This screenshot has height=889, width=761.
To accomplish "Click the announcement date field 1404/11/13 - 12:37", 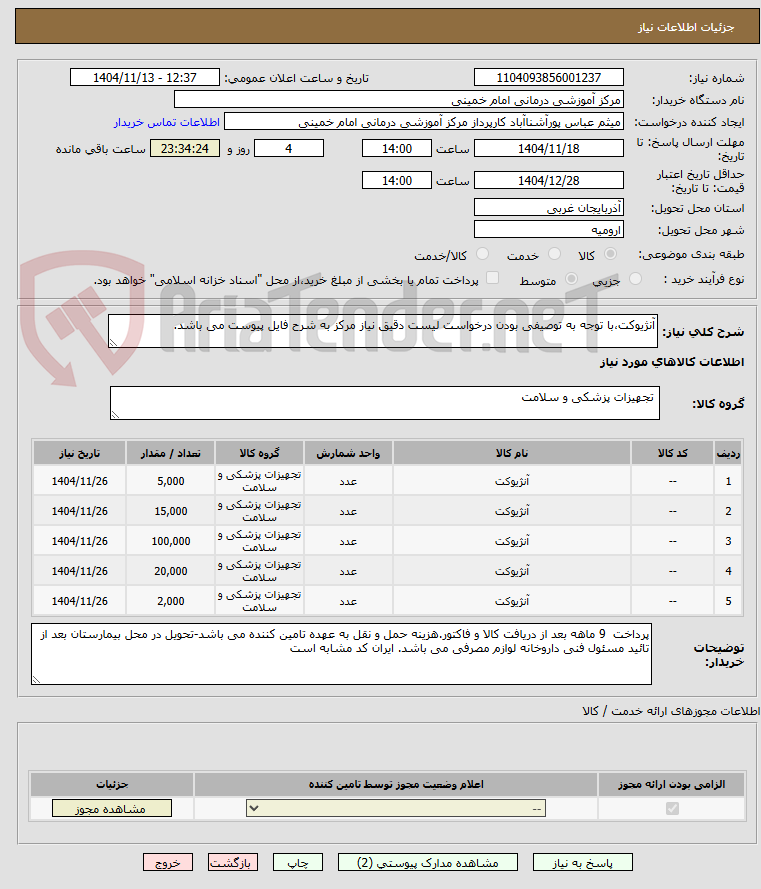I will 145,78.
